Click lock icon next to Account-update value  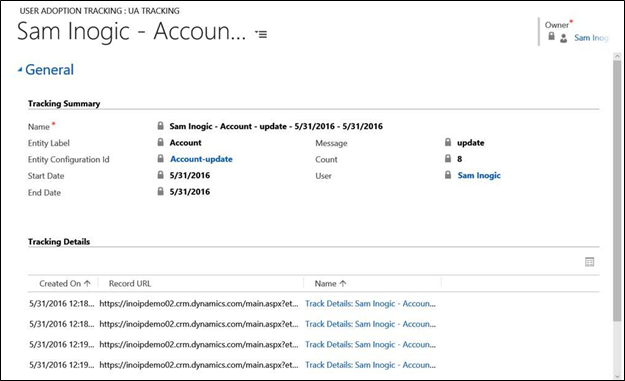tap(160, 159)
